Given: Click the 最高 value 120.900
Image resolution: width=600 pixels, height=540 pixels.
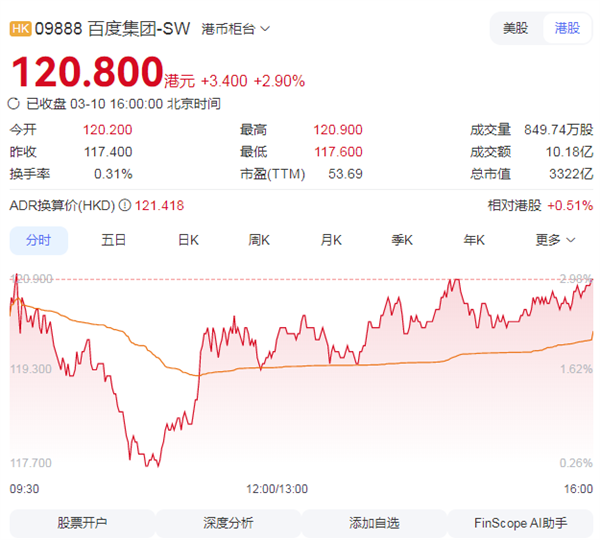Looking at the screenshot, I should (338, 130).
